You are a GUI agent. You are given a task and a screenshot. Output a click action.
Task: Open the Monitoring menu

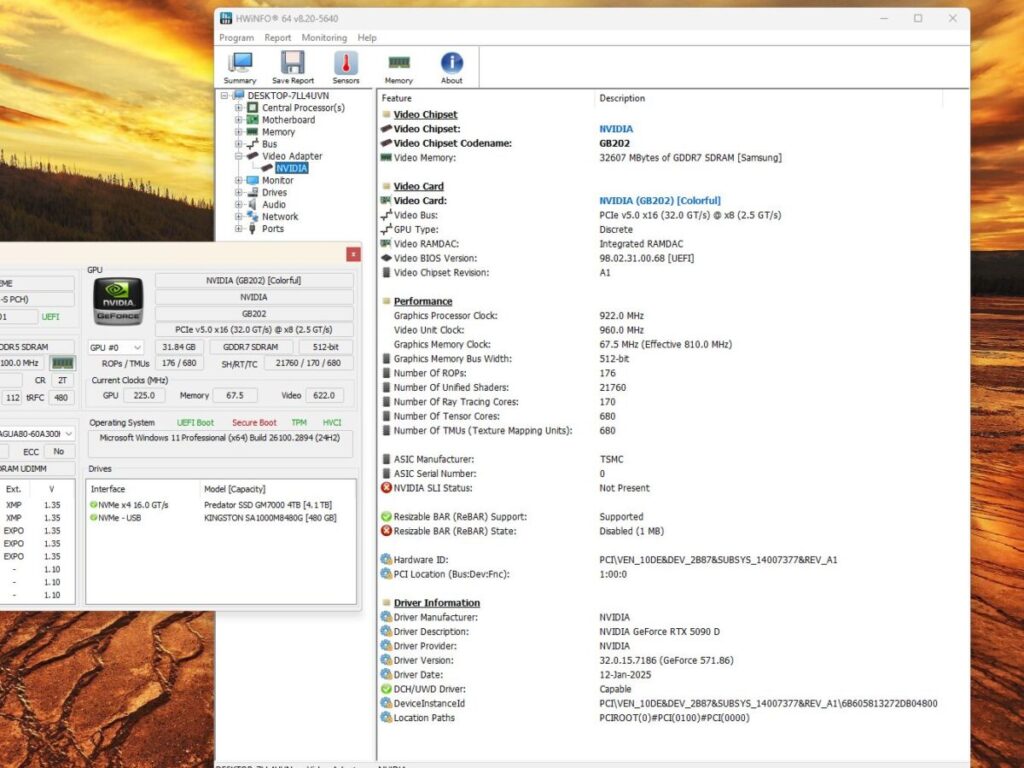point(324,38)
